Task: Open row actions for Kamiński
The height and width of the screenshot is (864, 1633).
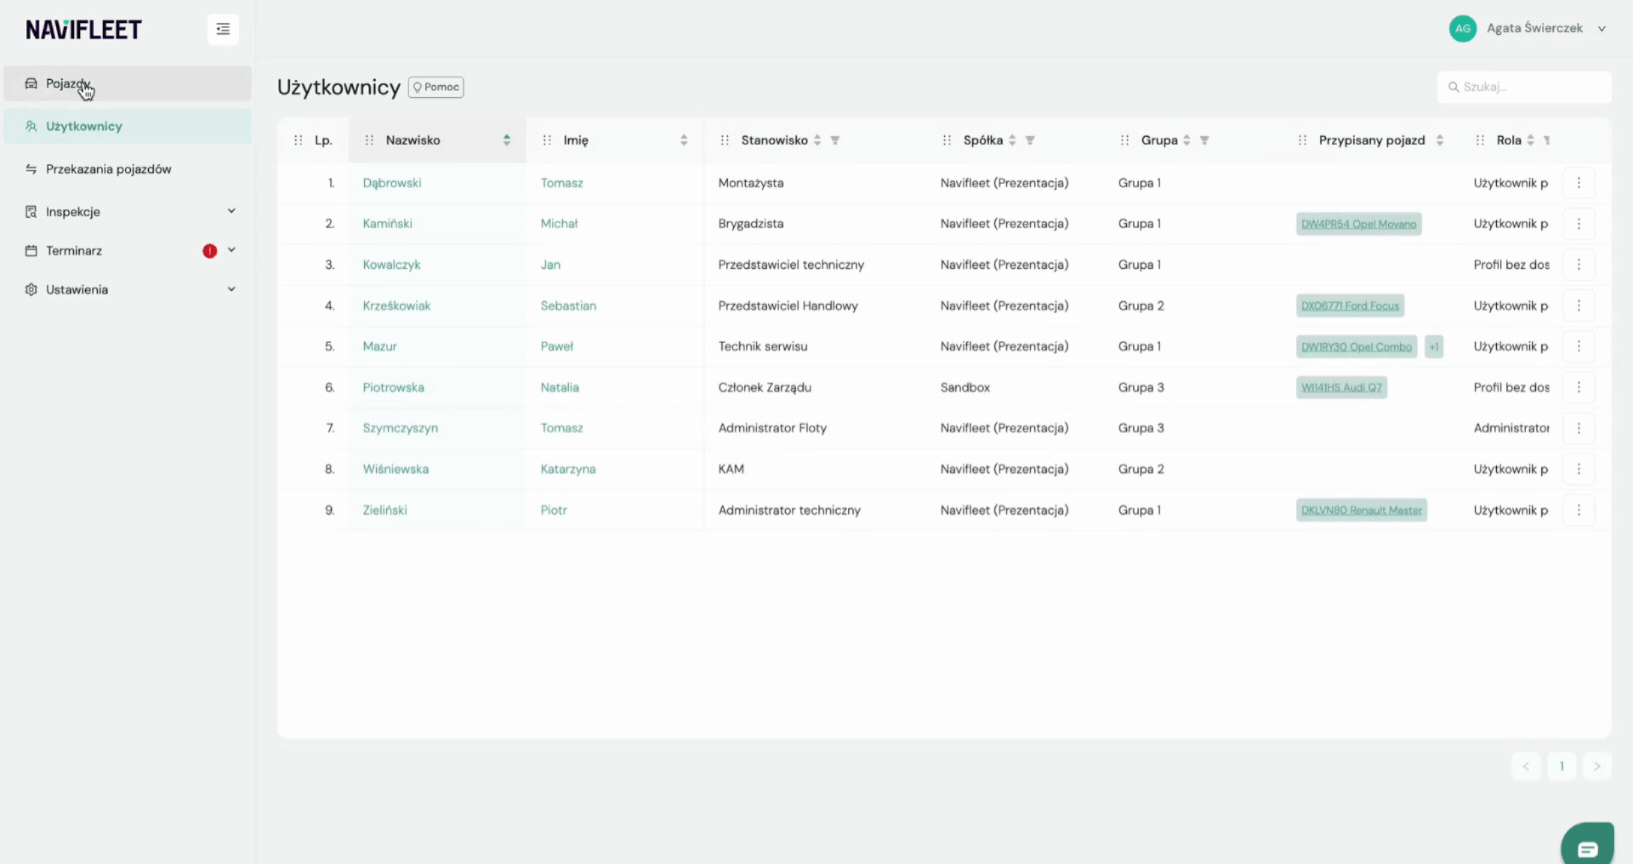Action: tap(1579, 224)
